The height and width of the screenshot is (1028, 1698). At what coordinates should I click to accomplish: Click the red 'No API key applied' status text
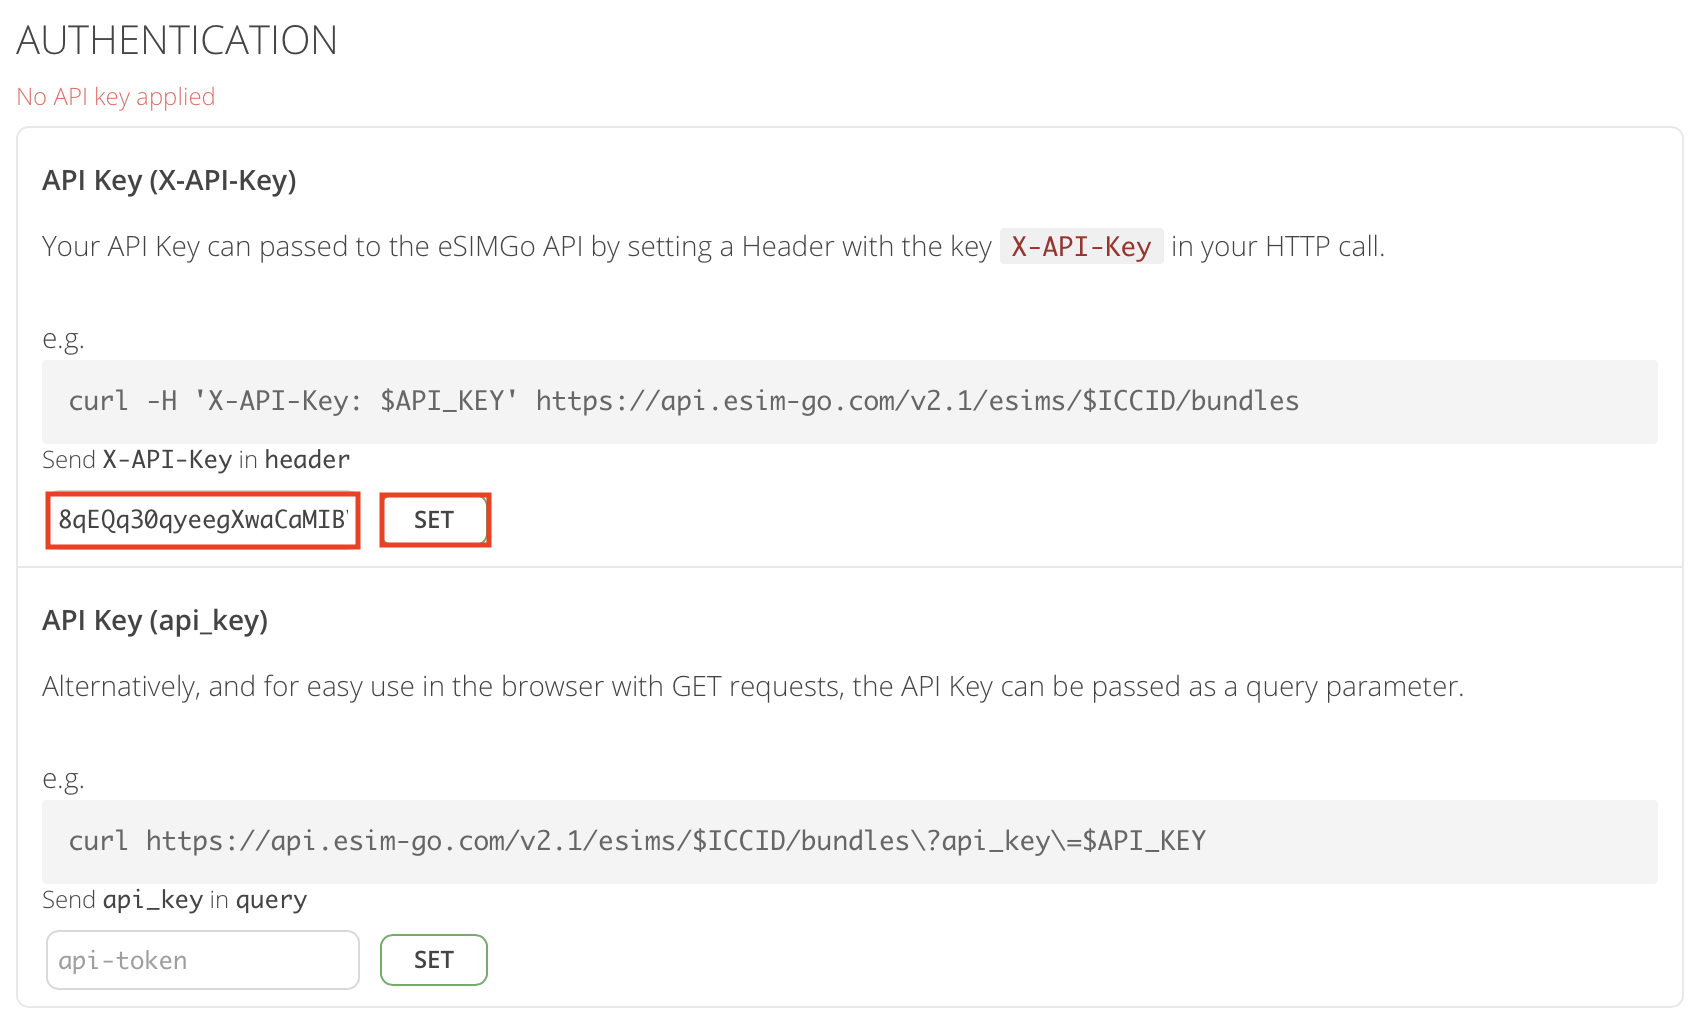click(116, 97)
